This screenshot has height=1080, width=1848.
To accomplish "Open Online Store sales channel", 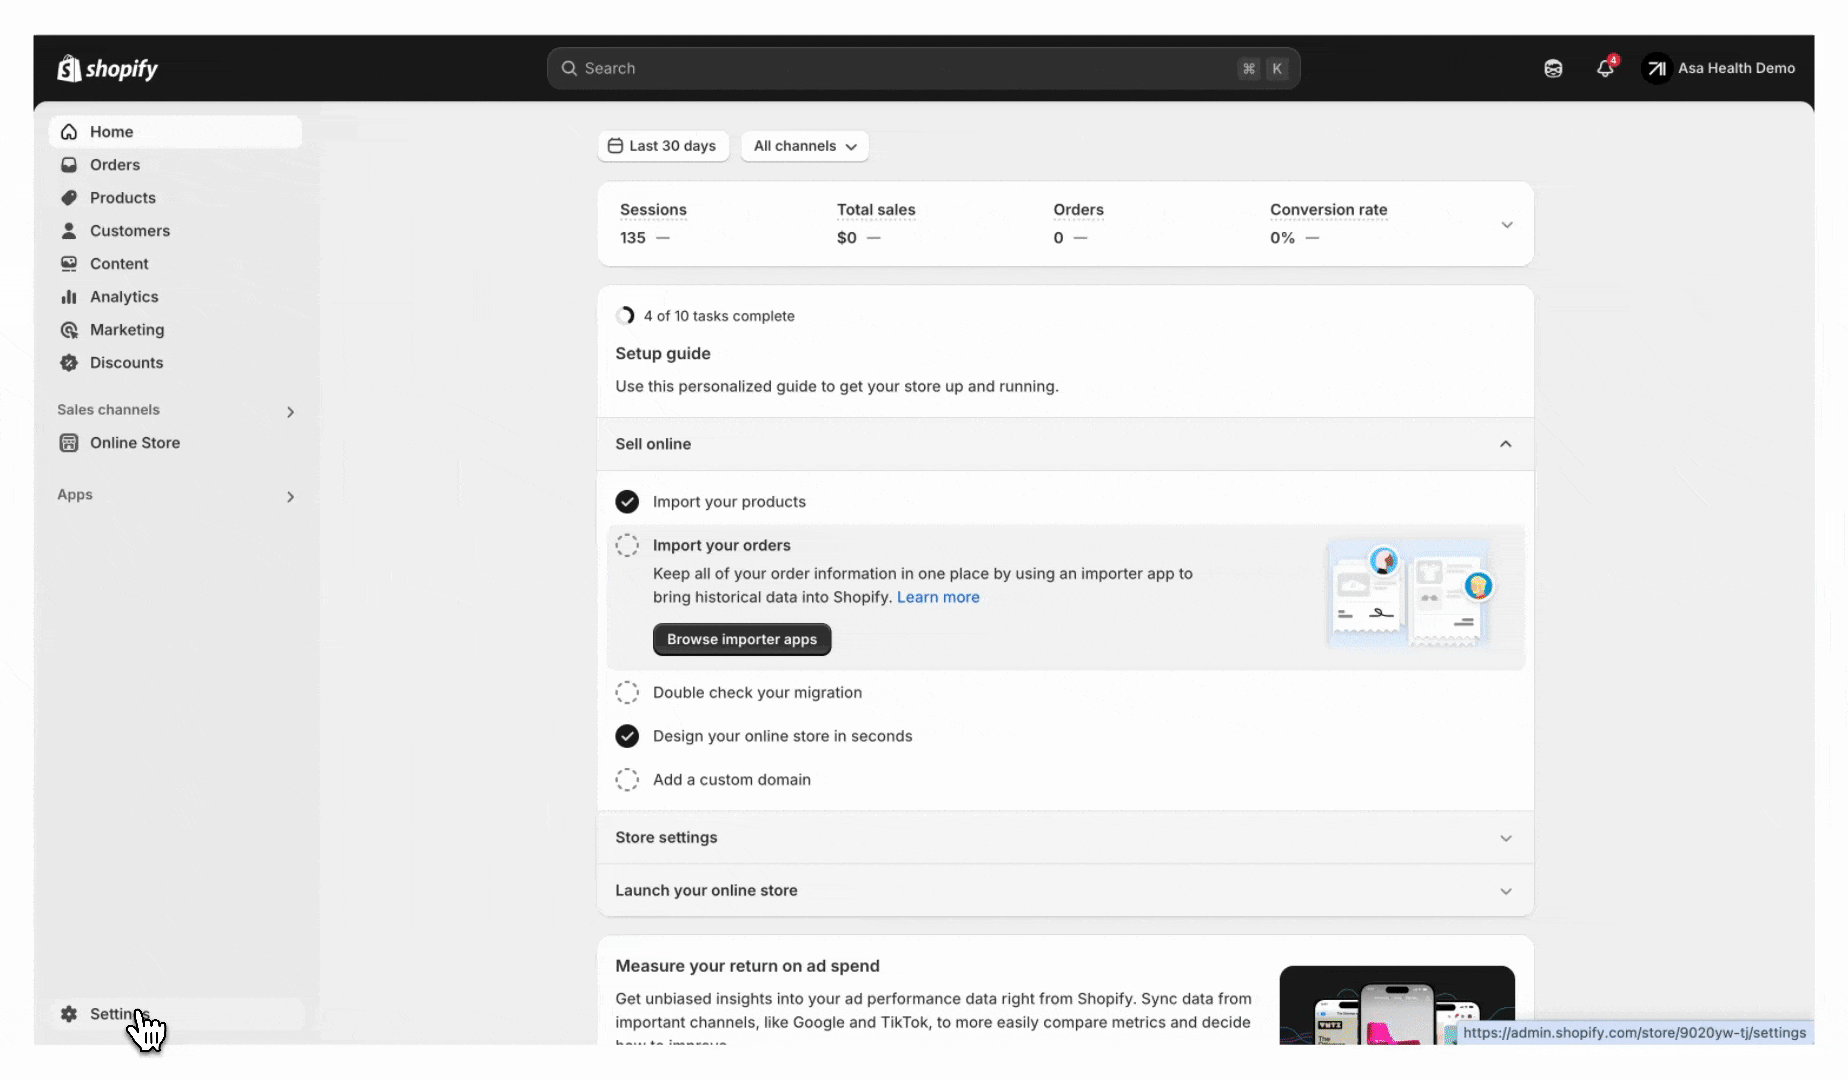I will [x=175, y=443].
